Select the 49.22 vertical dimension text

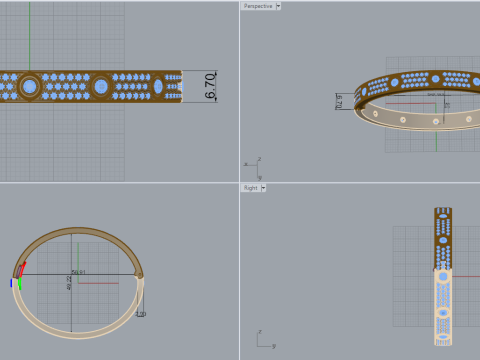(69, 283)
